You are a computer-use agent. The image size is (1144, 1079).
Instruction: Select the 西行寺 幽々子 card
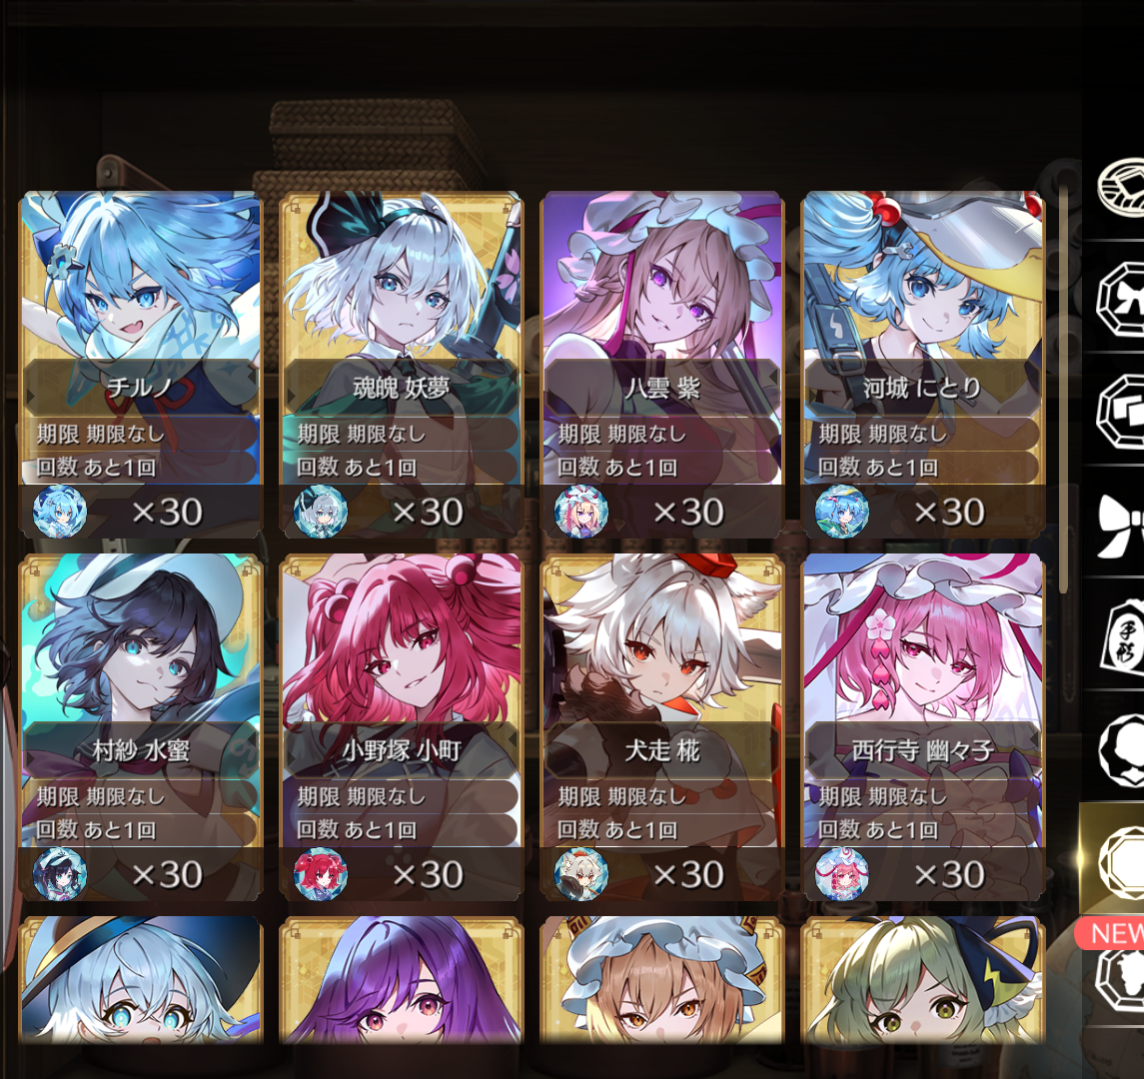[923, 727]
